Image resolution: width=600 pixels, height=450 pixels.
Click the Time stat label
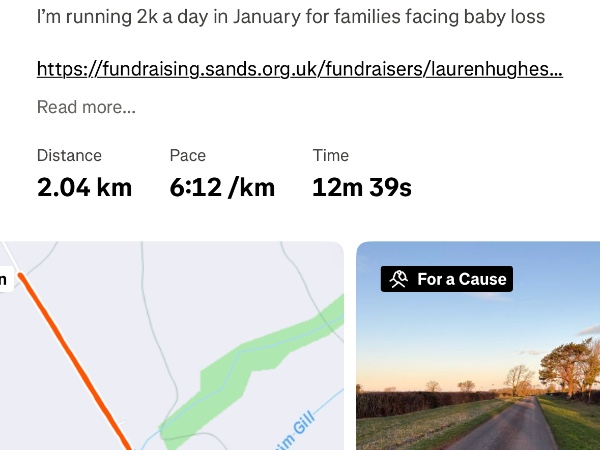[x=330, y=155]
